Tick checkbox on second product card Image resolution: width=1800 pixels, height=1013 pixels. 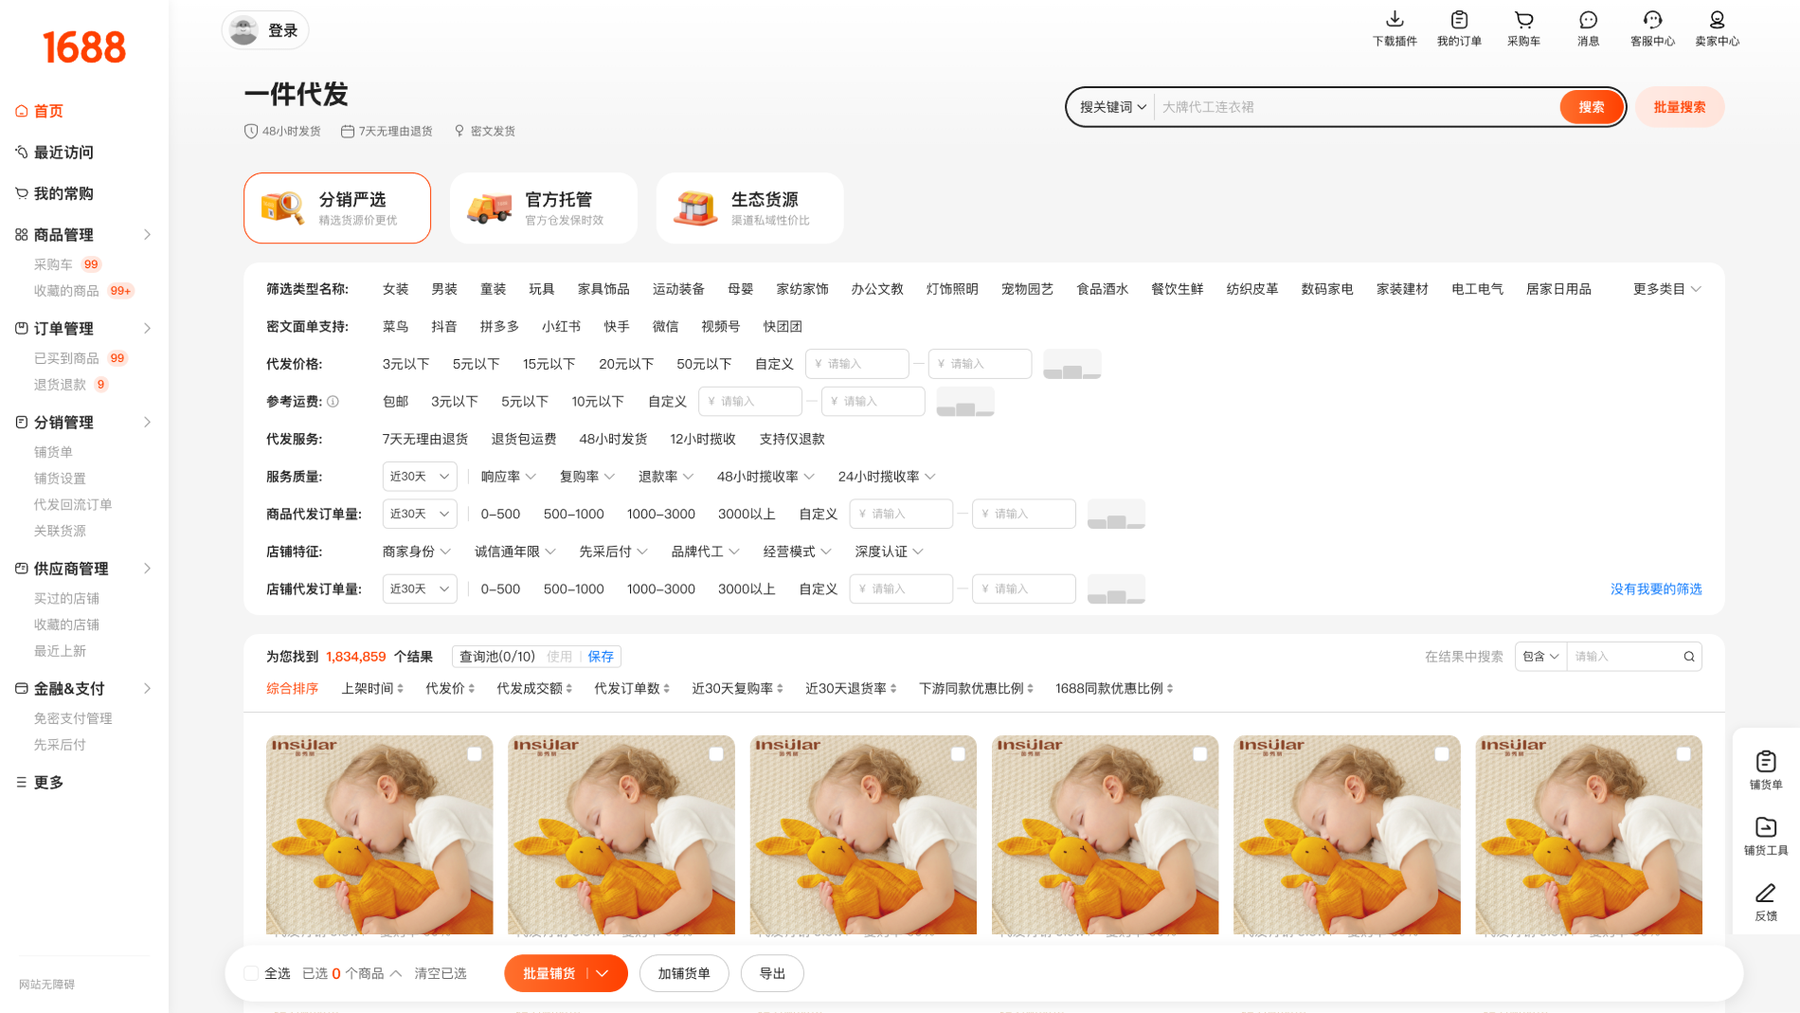(716, 754)
